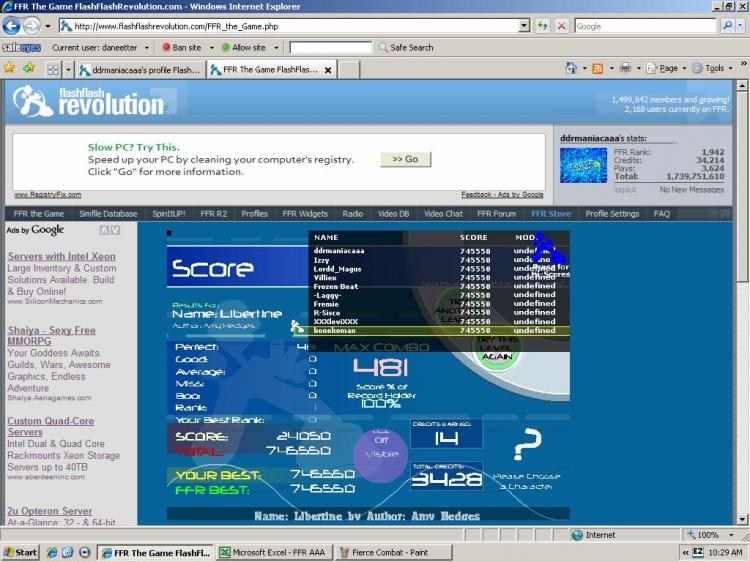Click the previous ad arrow in Ads by Google
Viewport: 750px width, 562px height.
104,231
